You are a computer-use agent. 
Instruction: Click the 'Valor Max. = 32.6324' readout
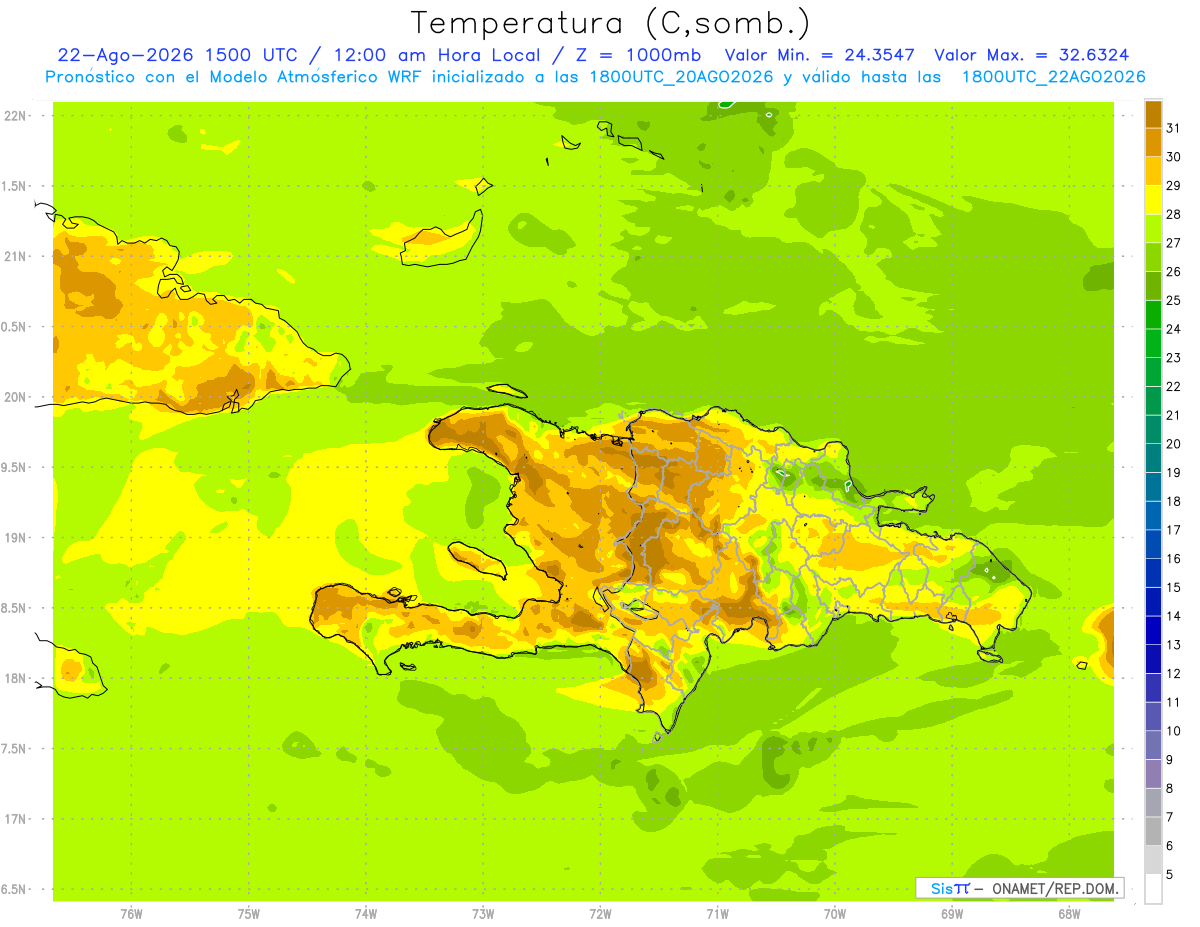click(1032, 55)
